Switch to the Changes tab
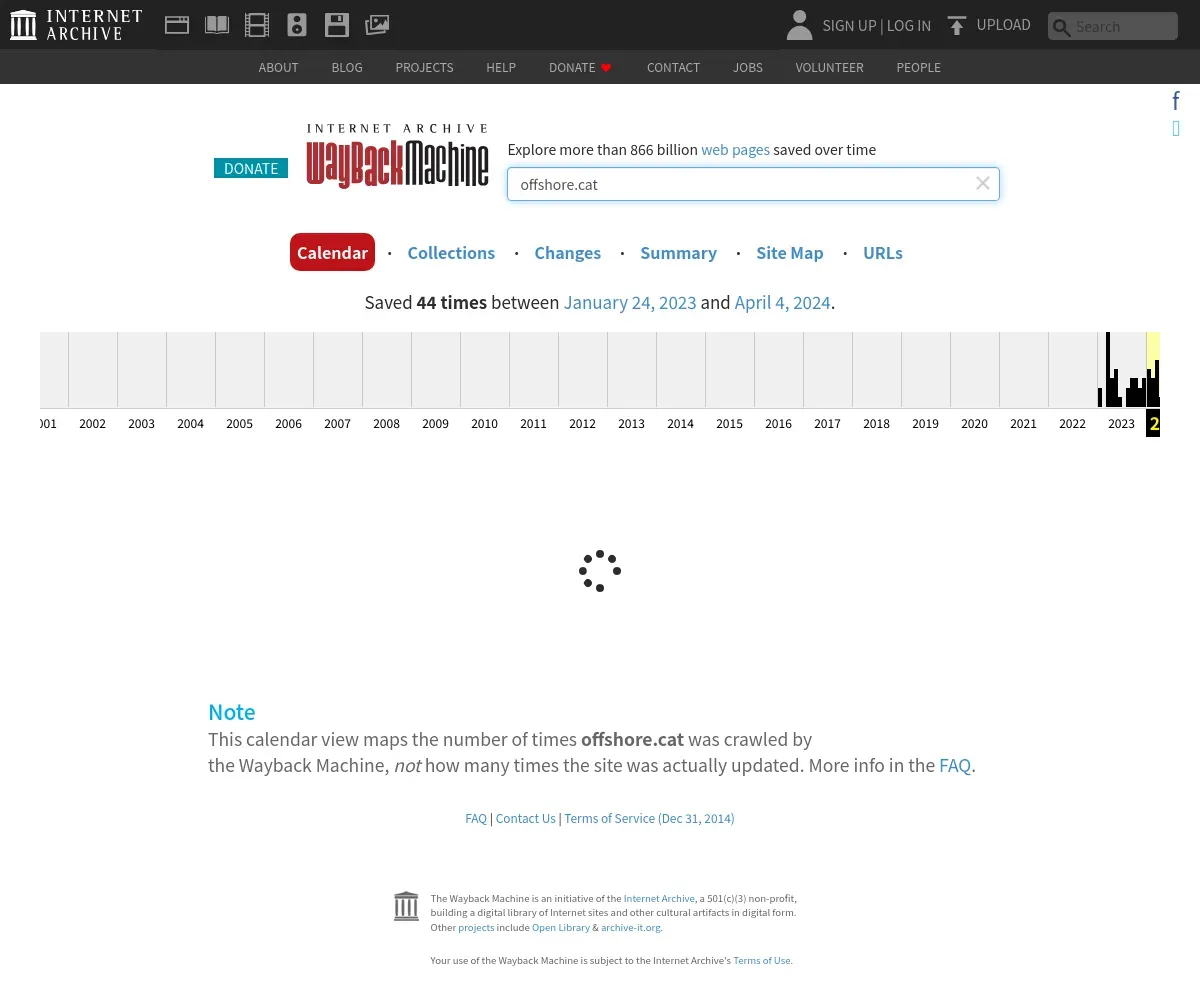This screenshot has width=1200, height=1000. coord(567,253)
